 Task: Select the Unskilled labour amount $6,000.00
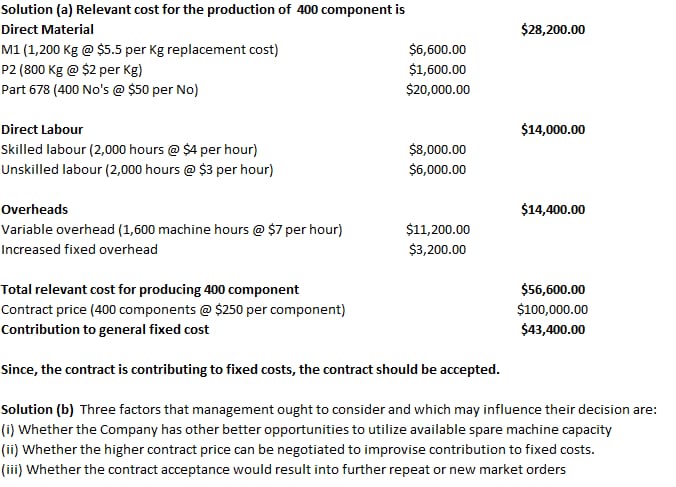point(437,170)
